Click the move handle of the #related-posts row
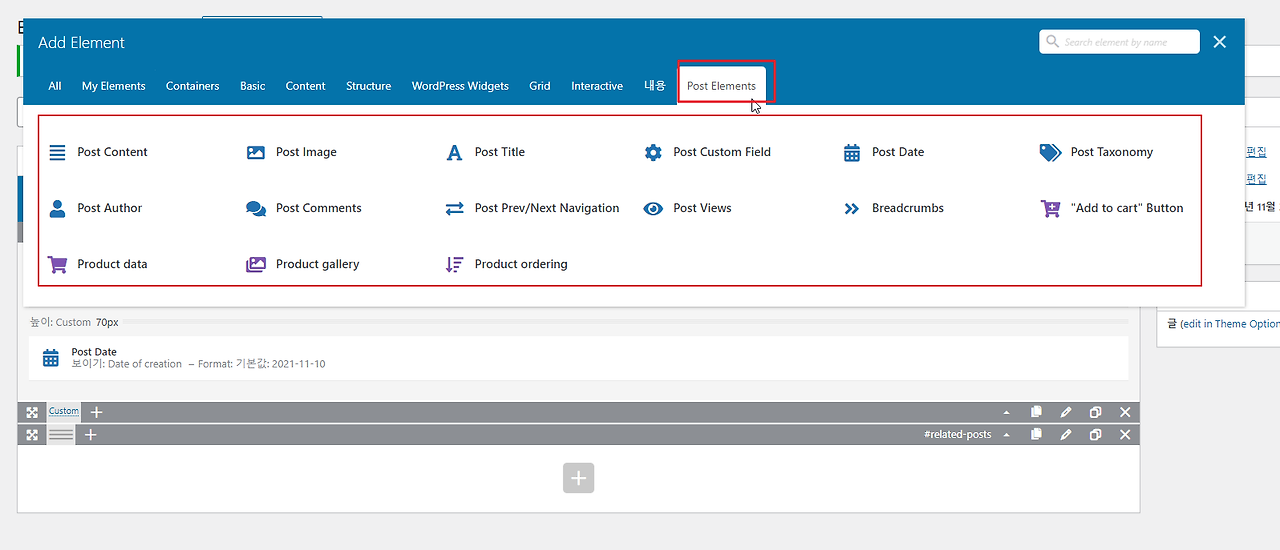 [32, 435]
